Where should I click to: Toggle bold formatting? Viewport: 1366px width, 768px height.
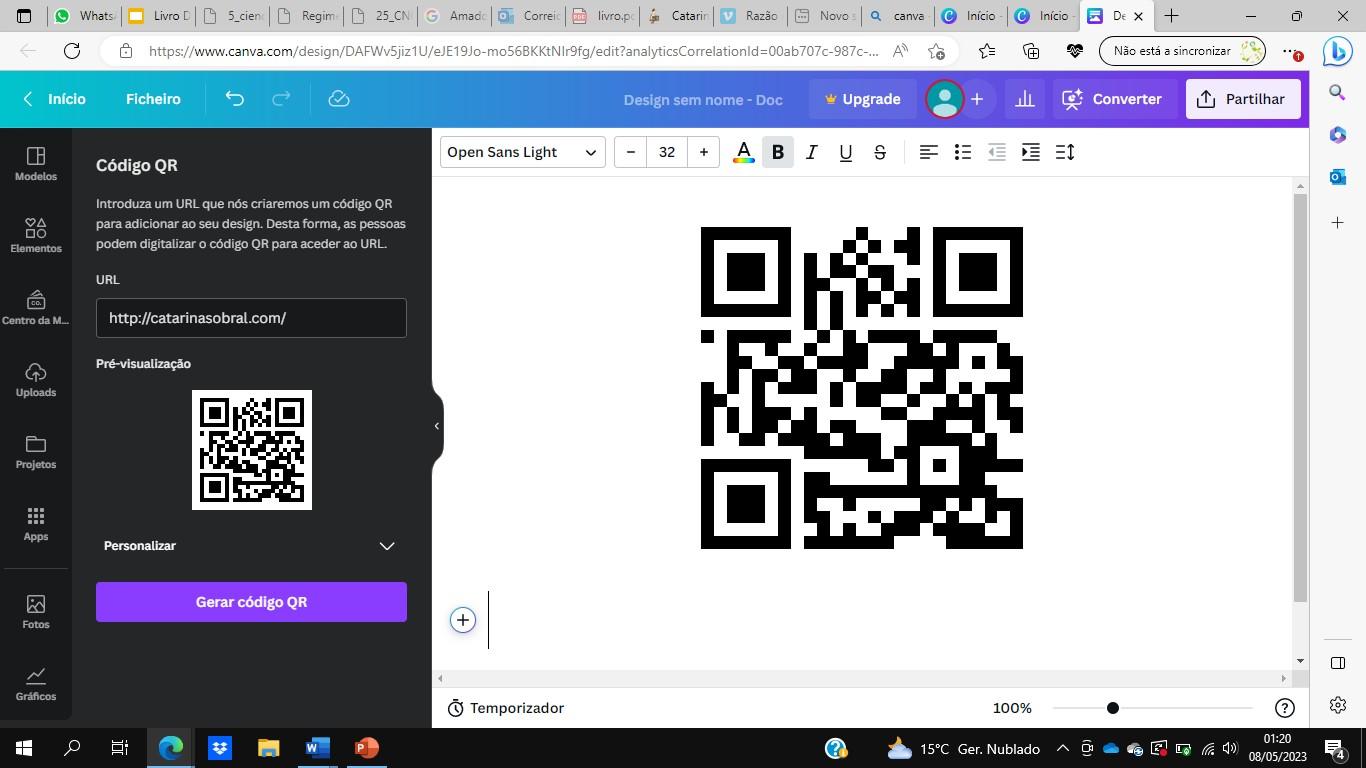pos(778,152)
